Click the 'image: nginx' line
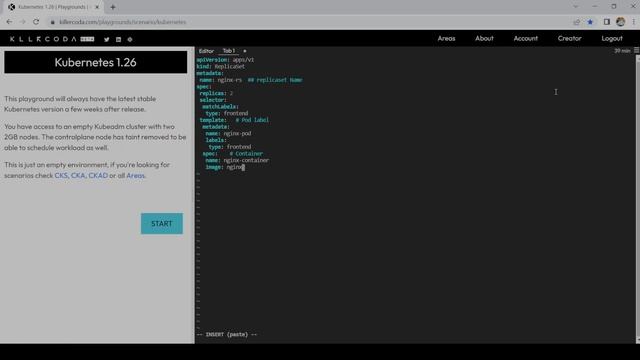Viewport: 640px width, 360px height. coord(225,167)
